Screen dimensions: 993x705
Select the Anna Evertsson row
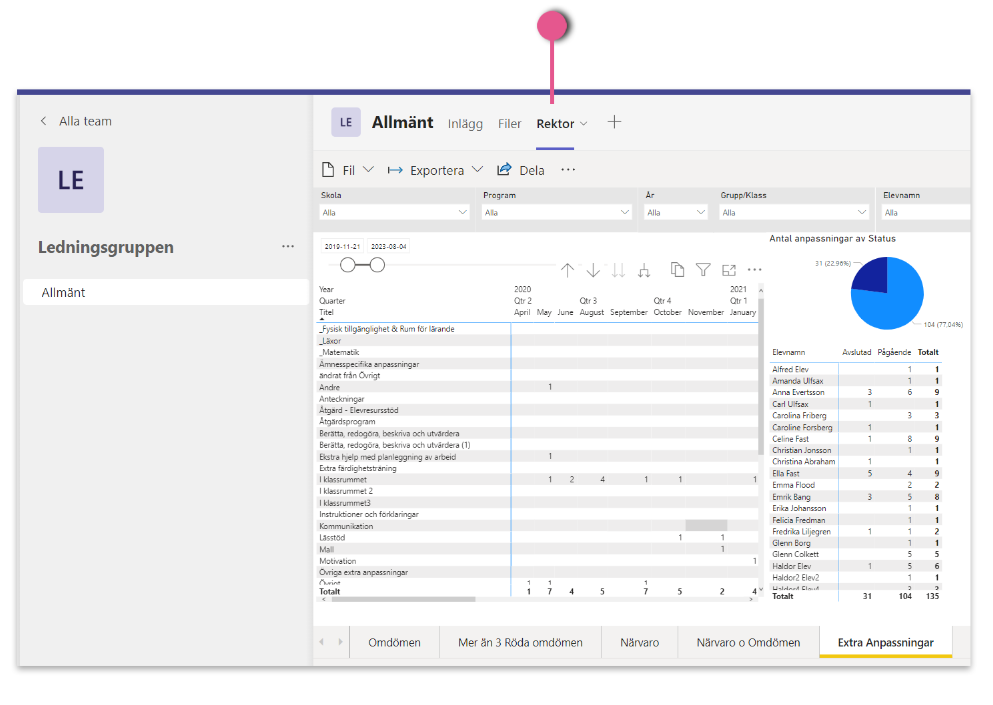pos(856,392)
